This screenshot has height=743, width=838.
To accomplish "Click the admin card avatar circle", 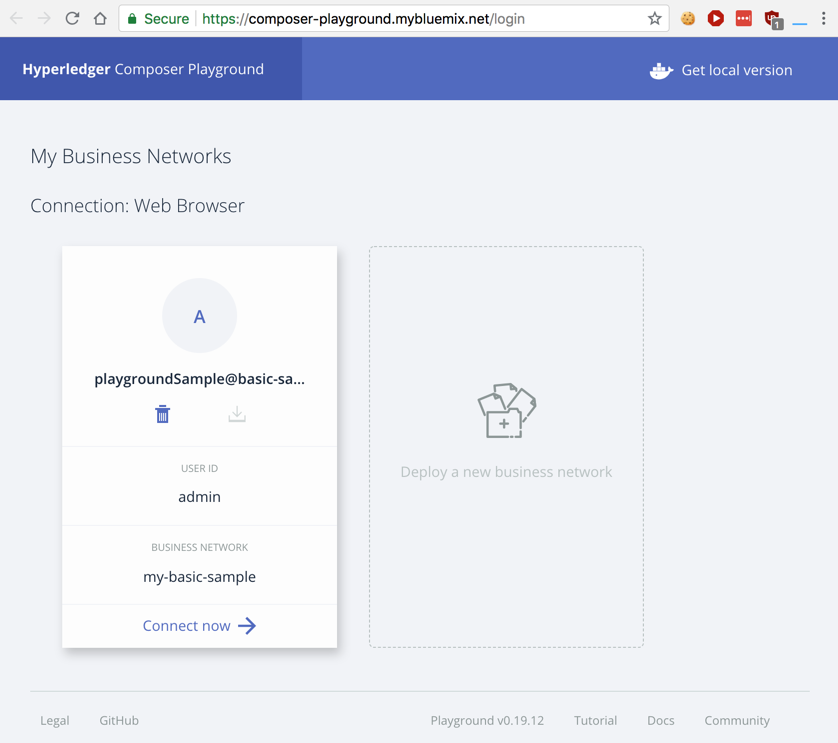I will (x=199, y=316).
